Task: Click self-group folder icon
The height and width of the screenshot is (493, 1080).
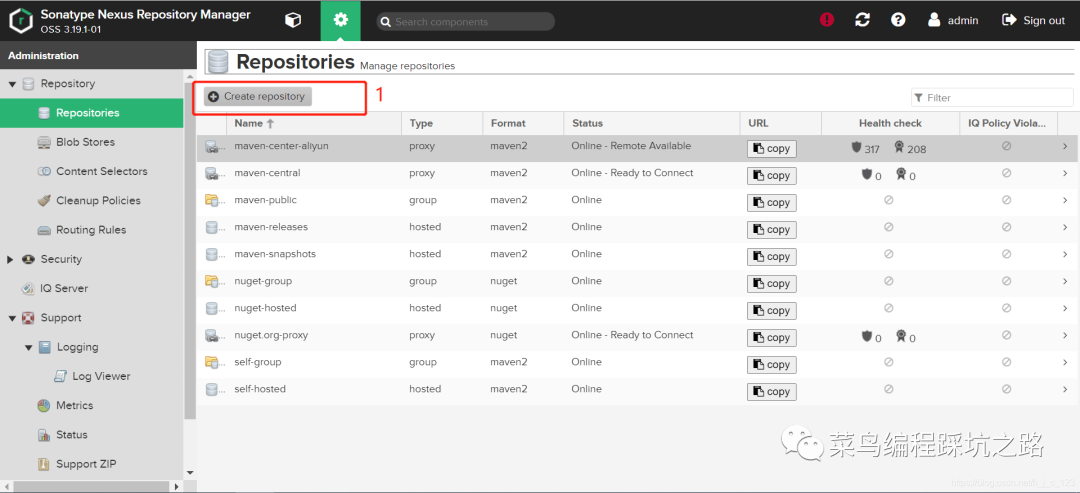Action: [x=211, y=362]
